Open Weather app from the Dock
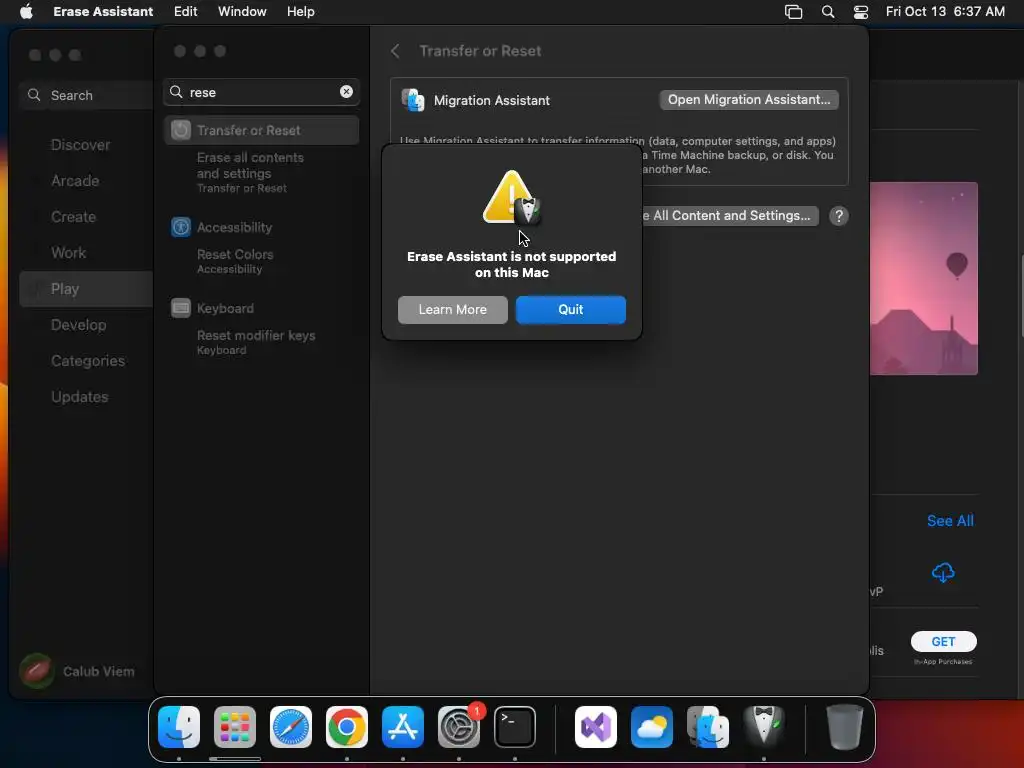The image size is (1024, 768). click(652, 727)
